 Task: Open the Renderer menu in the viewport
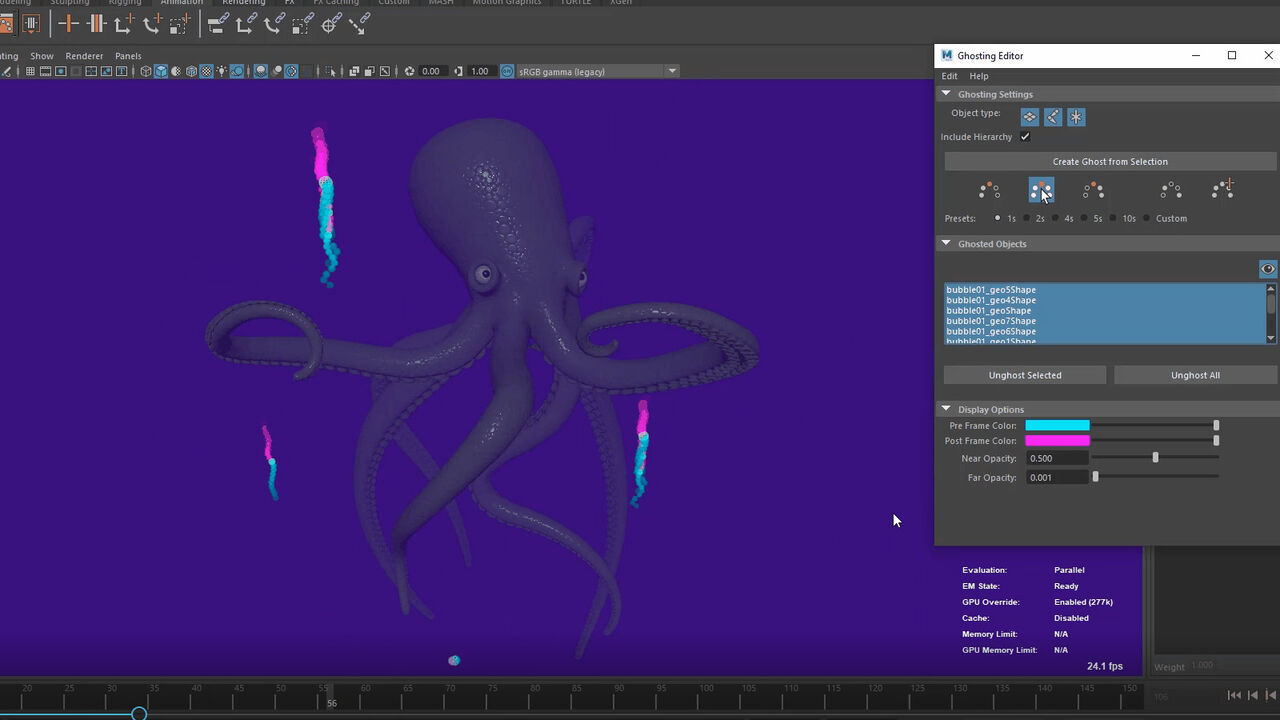(84, 56)
